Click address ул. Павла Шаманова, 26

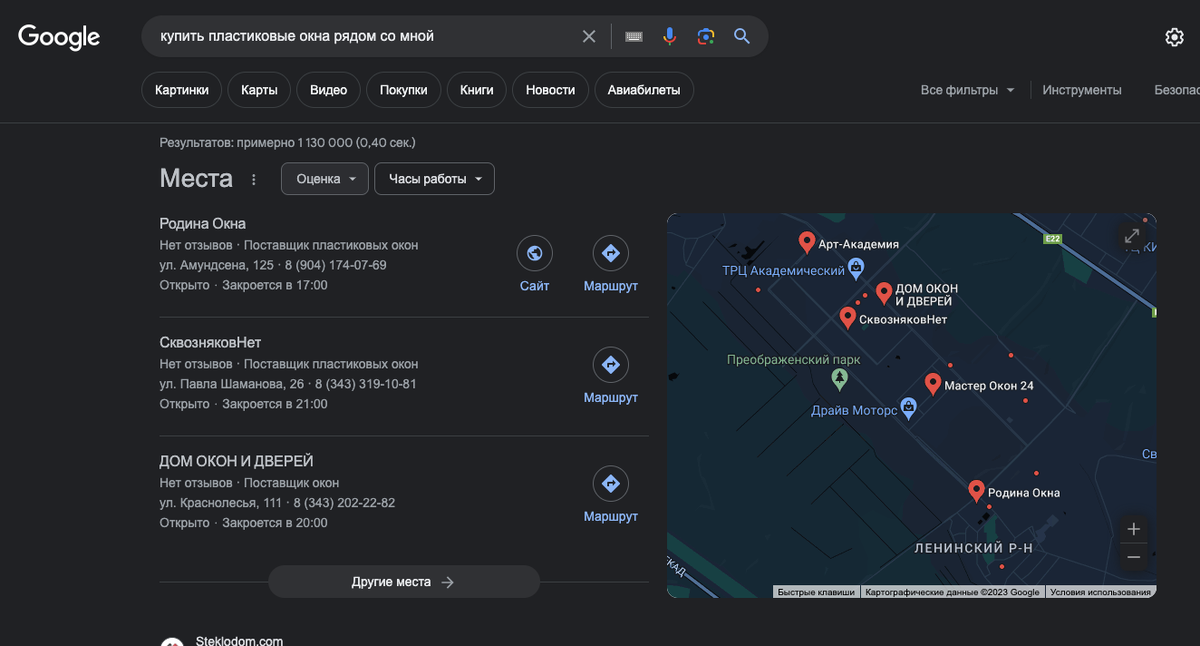232,384
